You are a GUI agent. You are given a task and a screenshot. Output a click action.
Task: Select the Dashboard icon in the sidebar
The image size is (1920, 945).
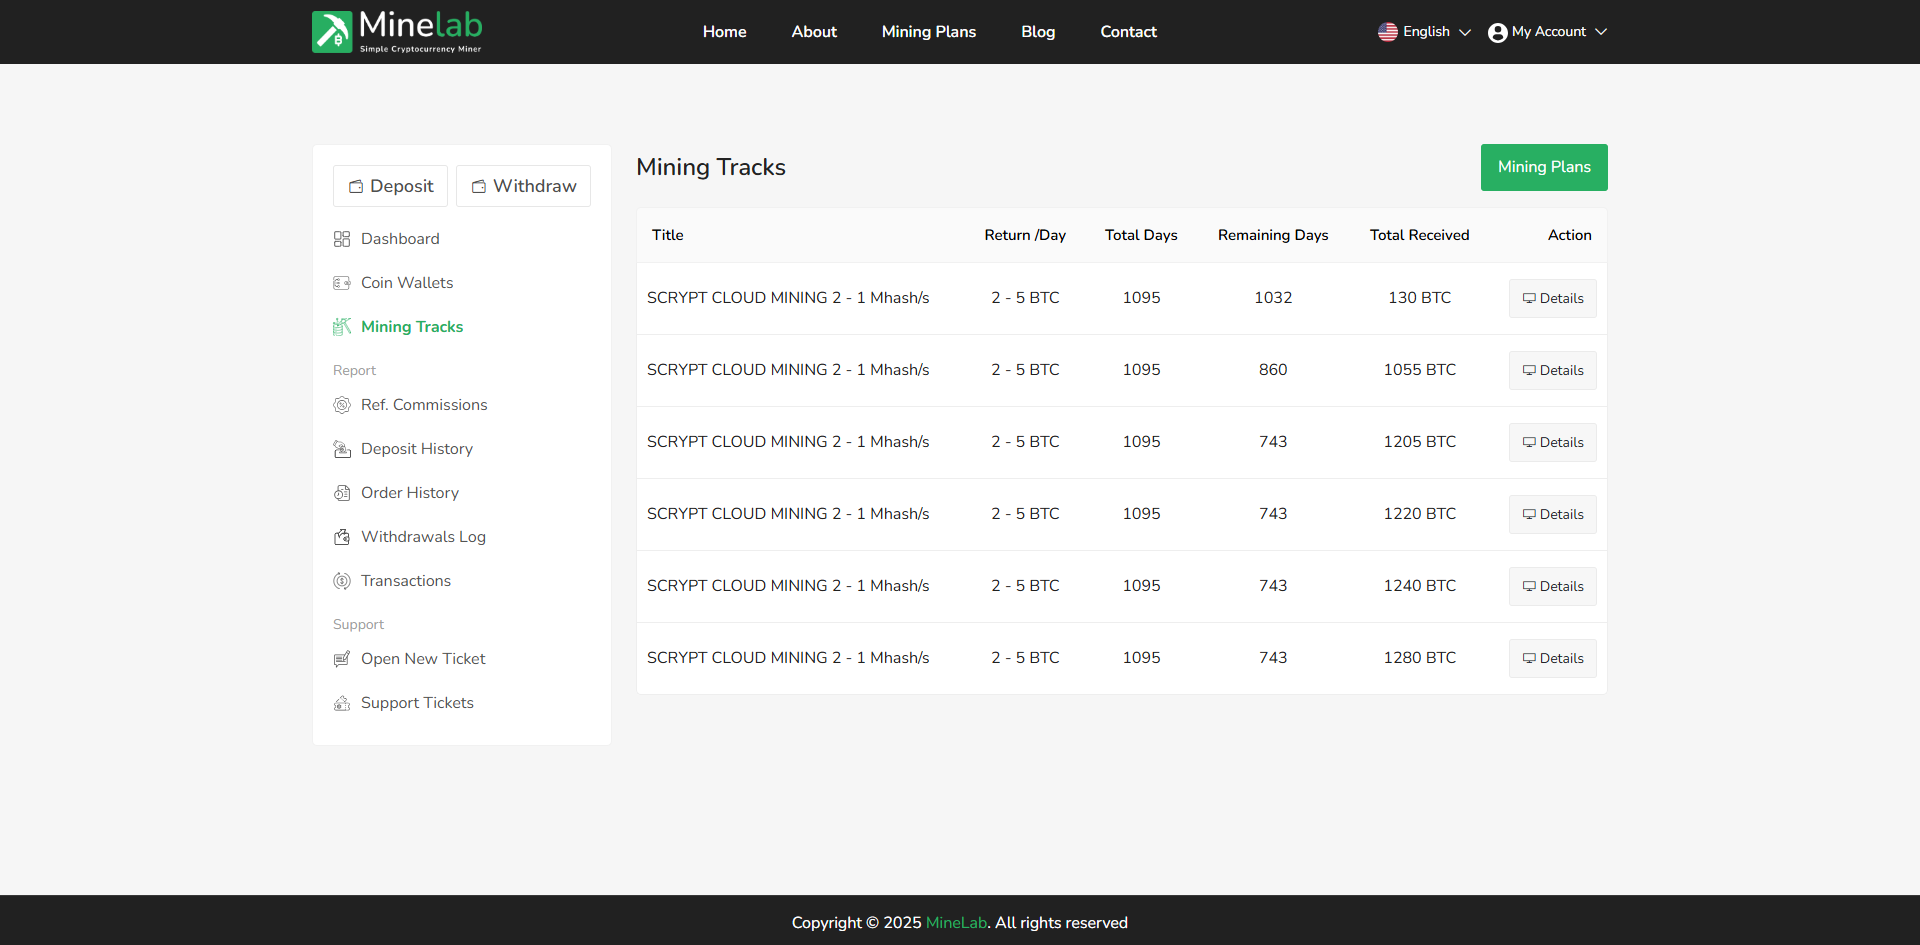343,238
